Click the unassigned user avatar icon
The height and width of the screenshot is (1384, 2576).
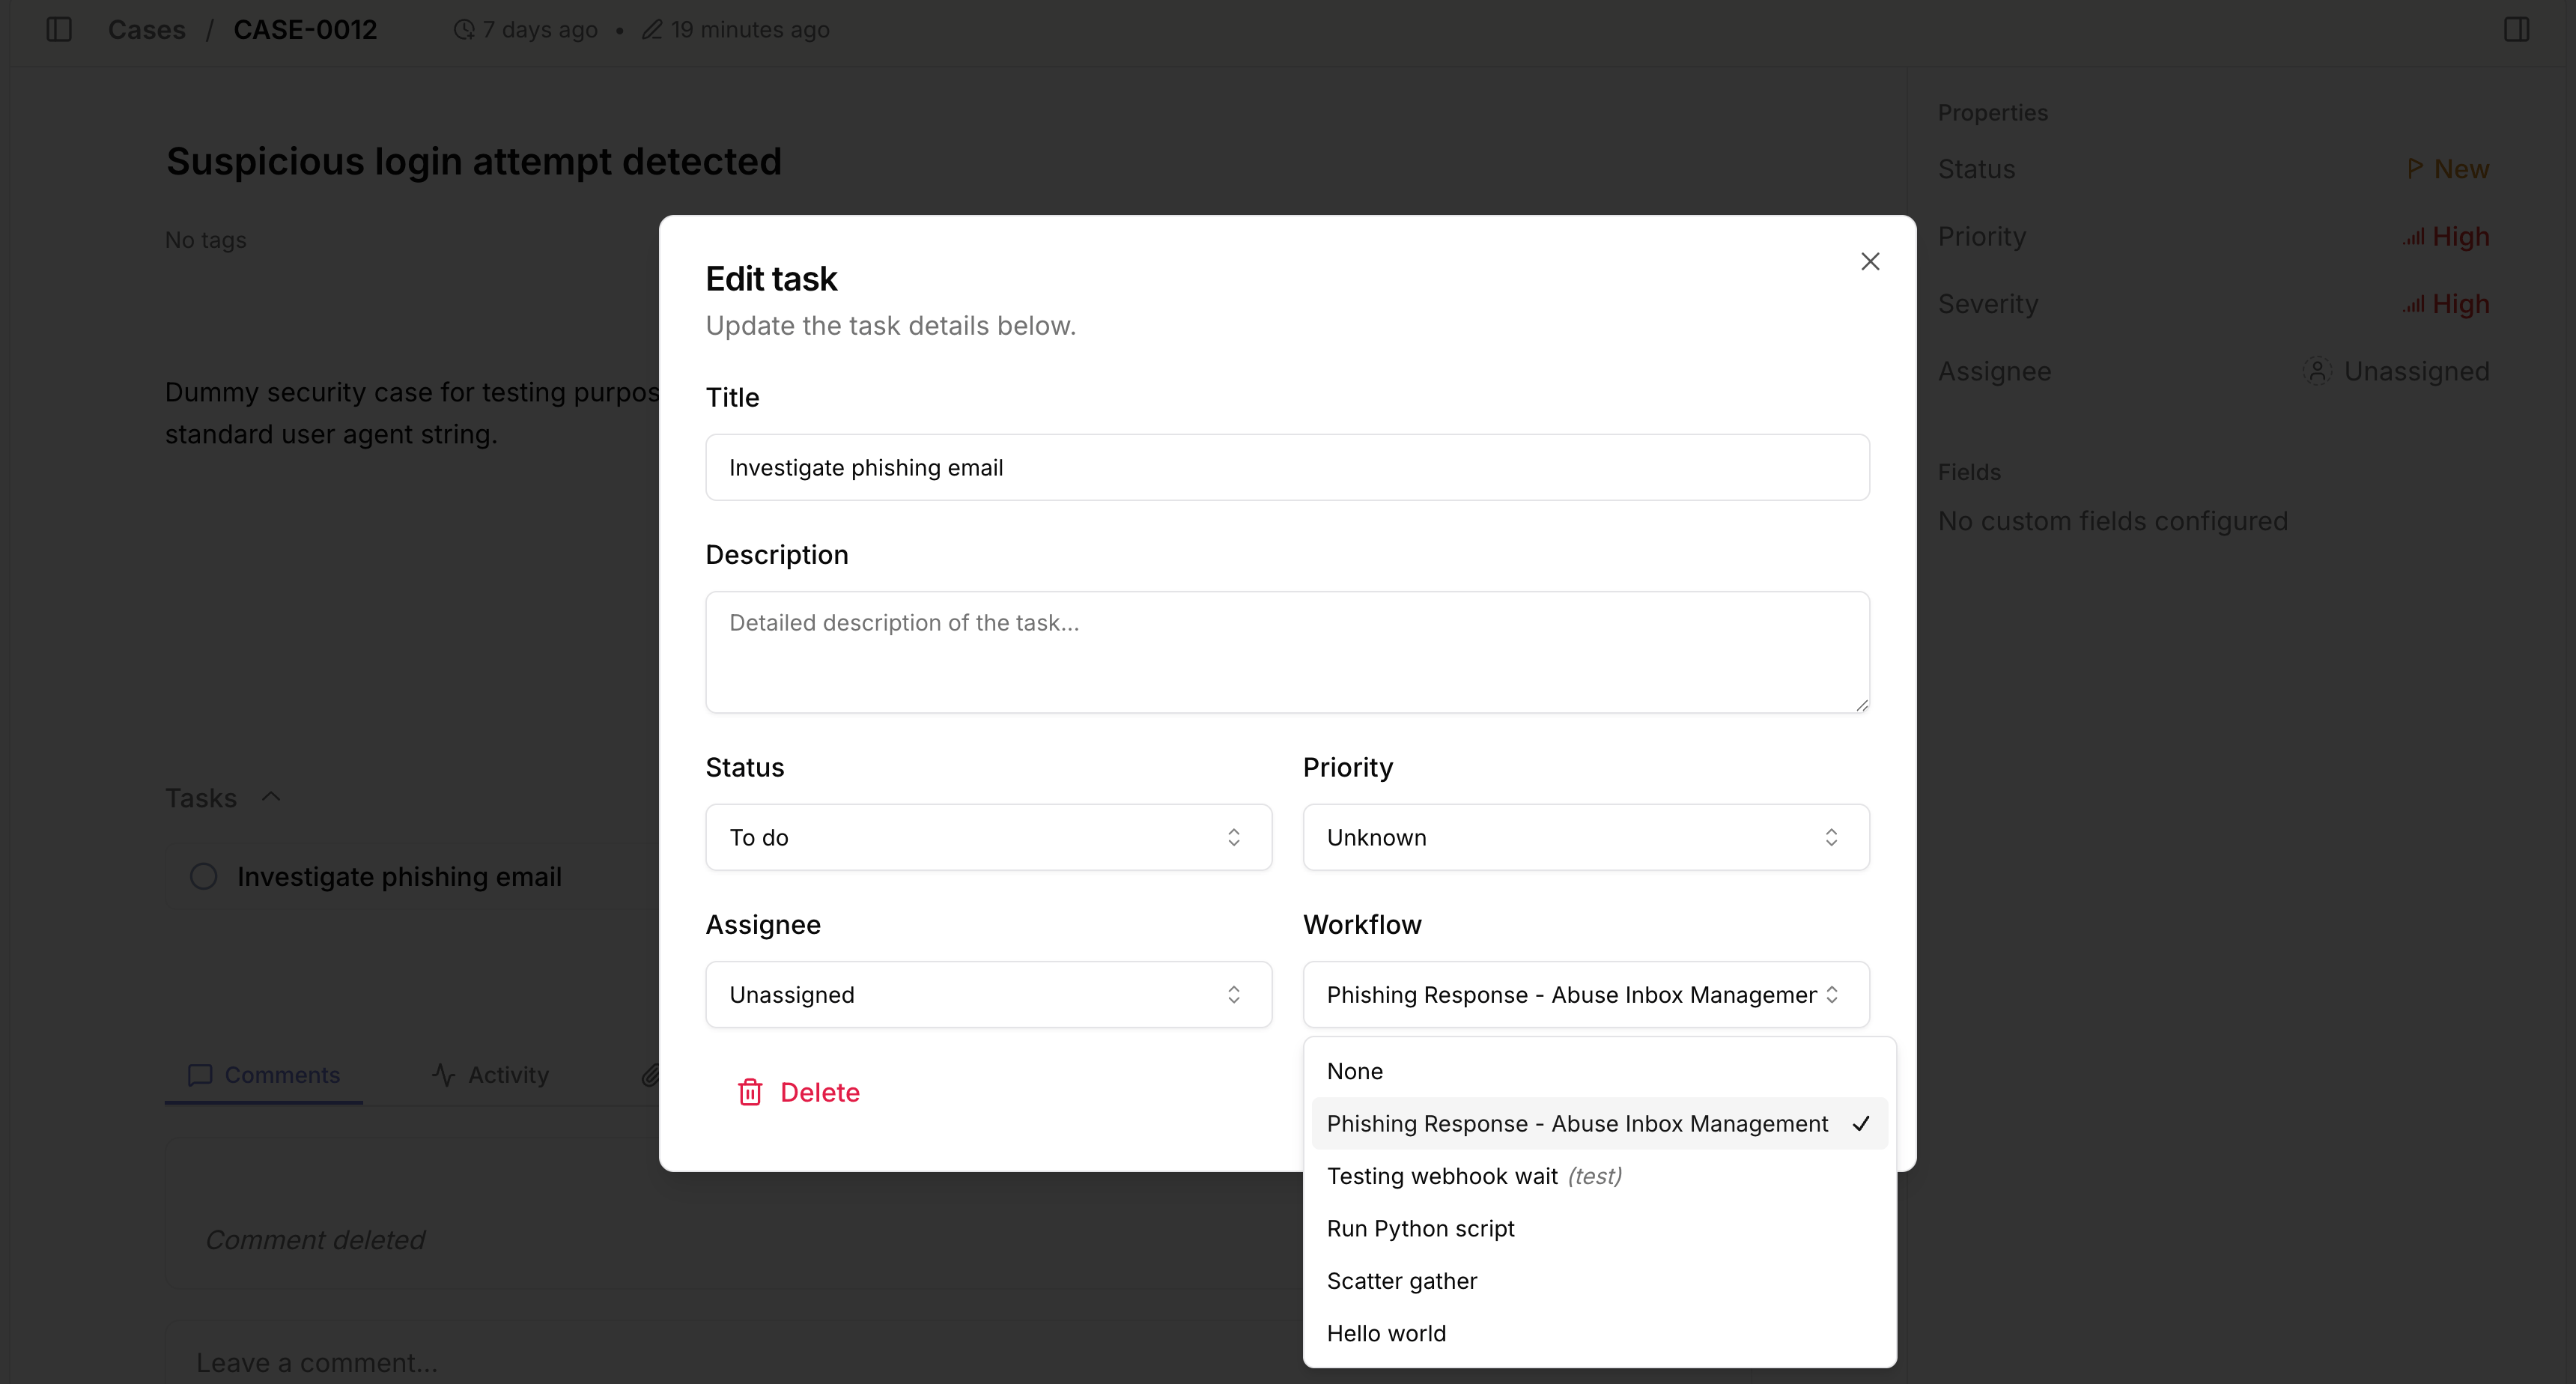(2316, 371)
